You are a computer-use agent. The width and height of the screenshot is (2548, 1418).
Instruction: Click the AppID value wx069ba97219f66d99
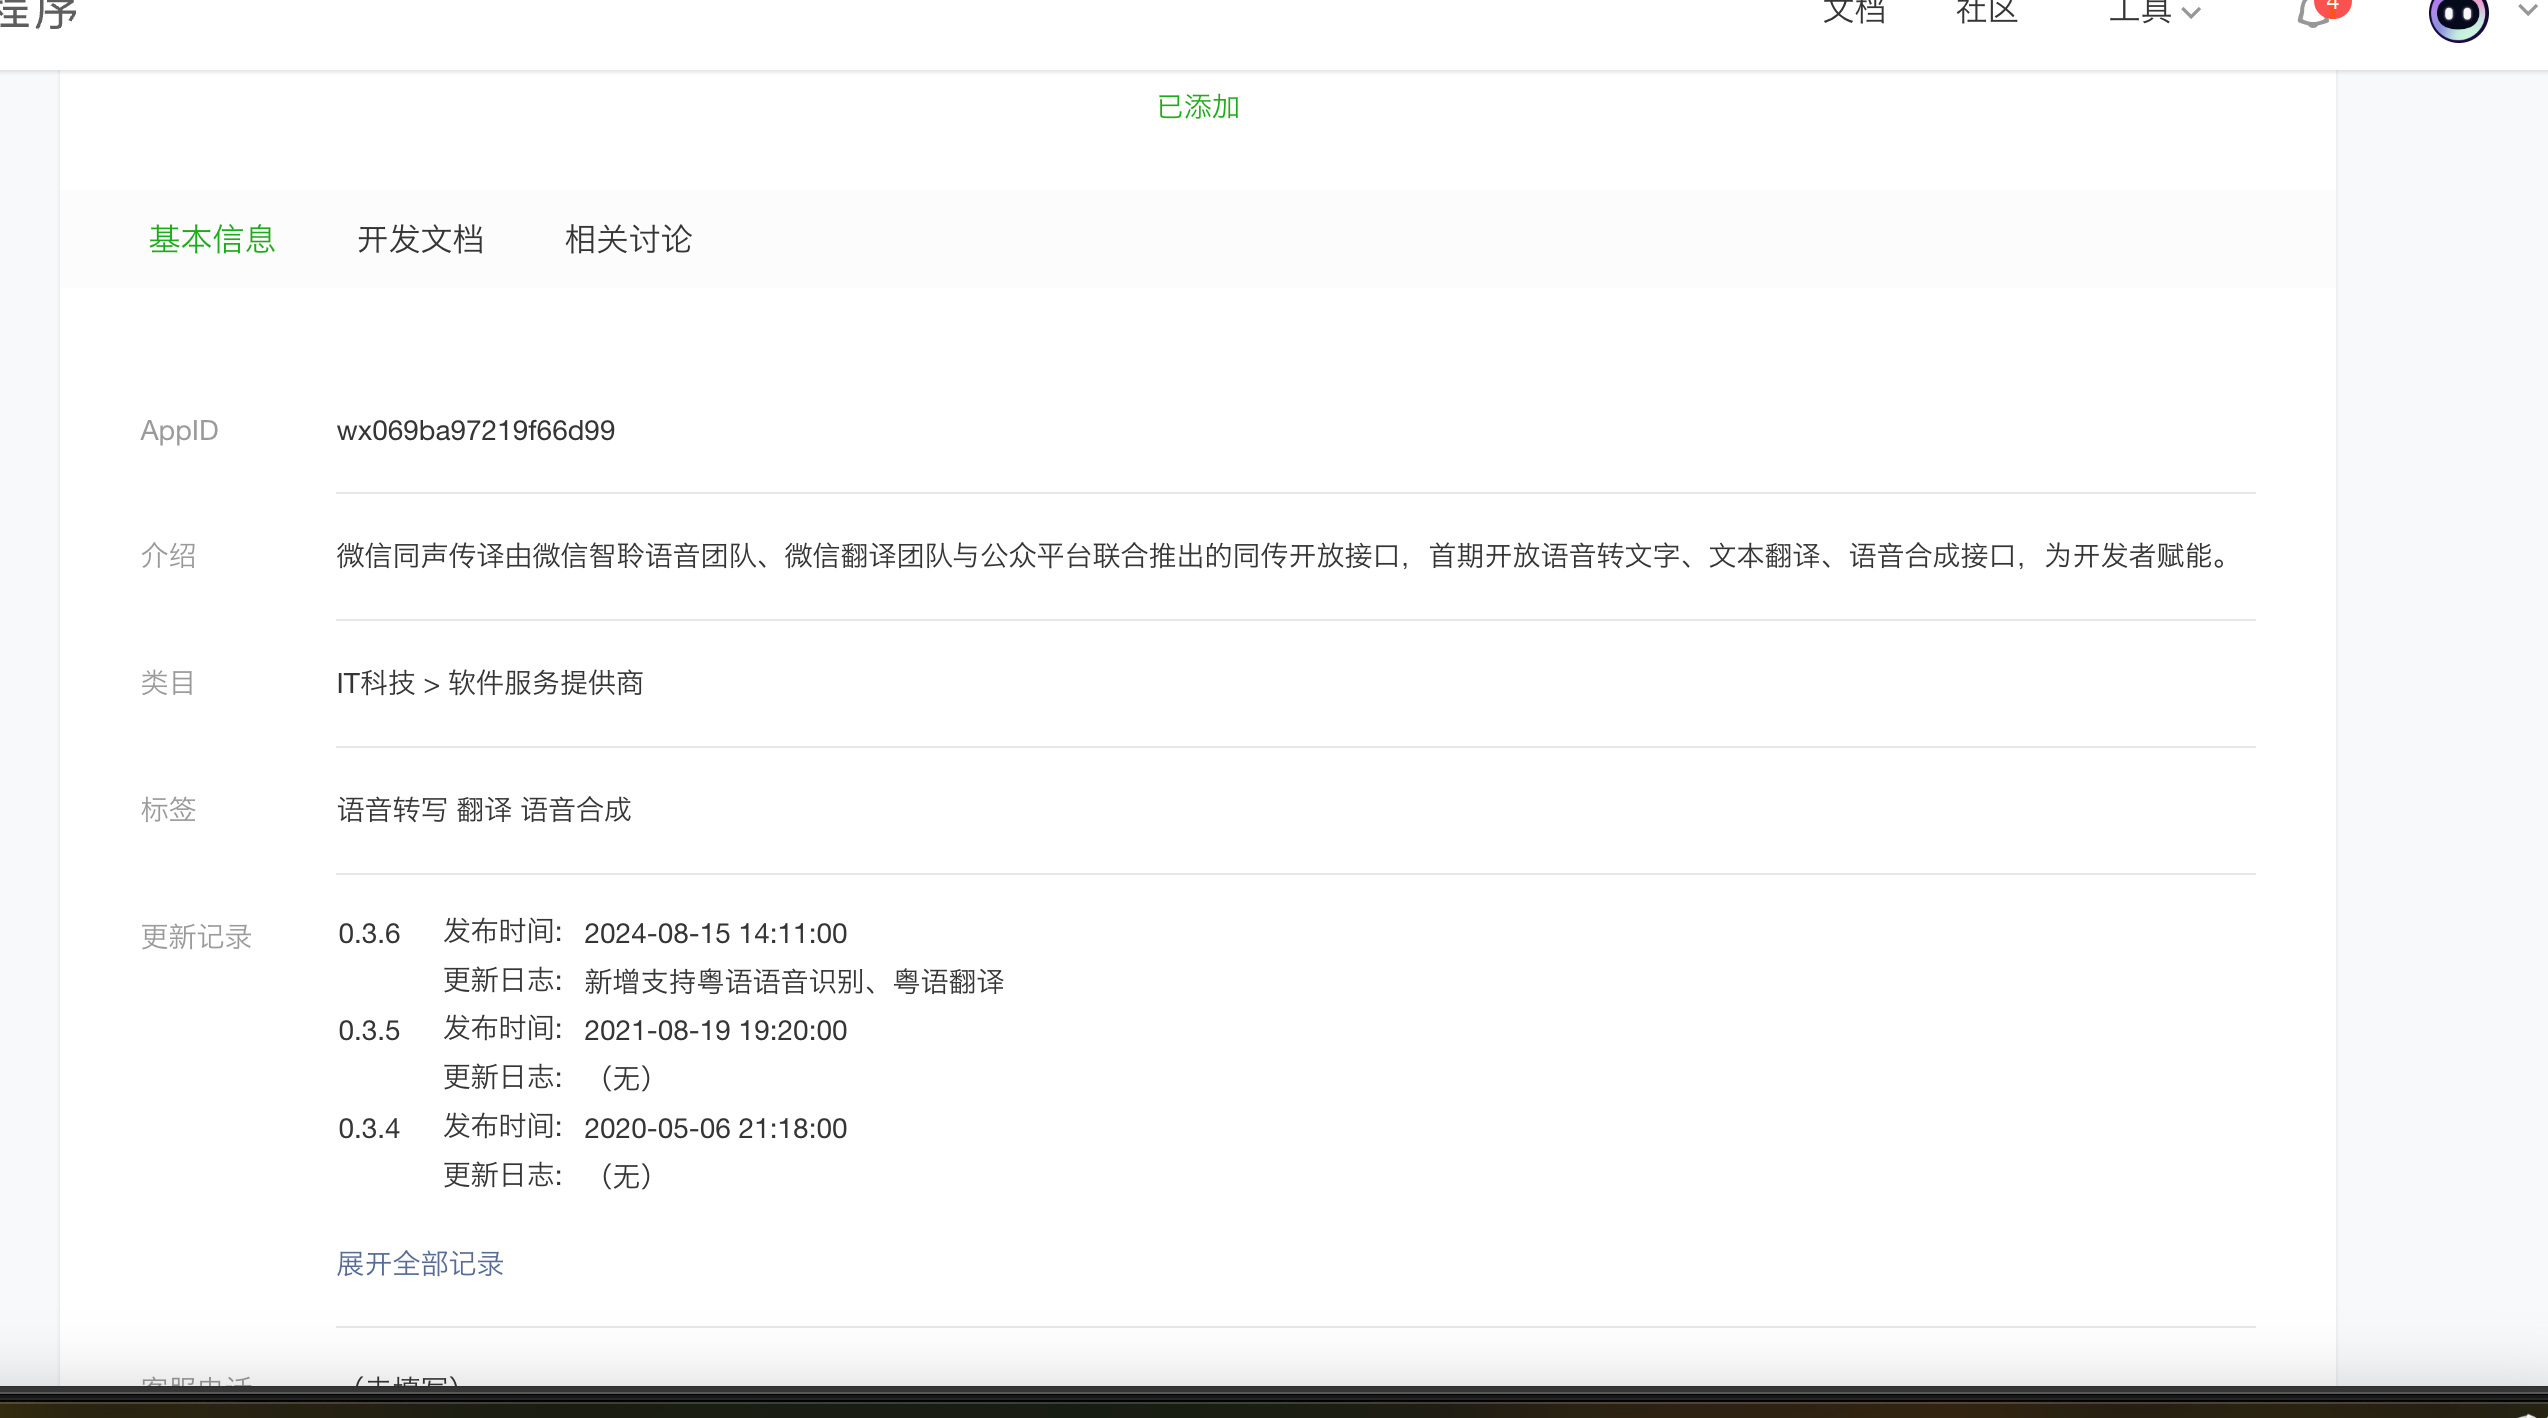476,431
